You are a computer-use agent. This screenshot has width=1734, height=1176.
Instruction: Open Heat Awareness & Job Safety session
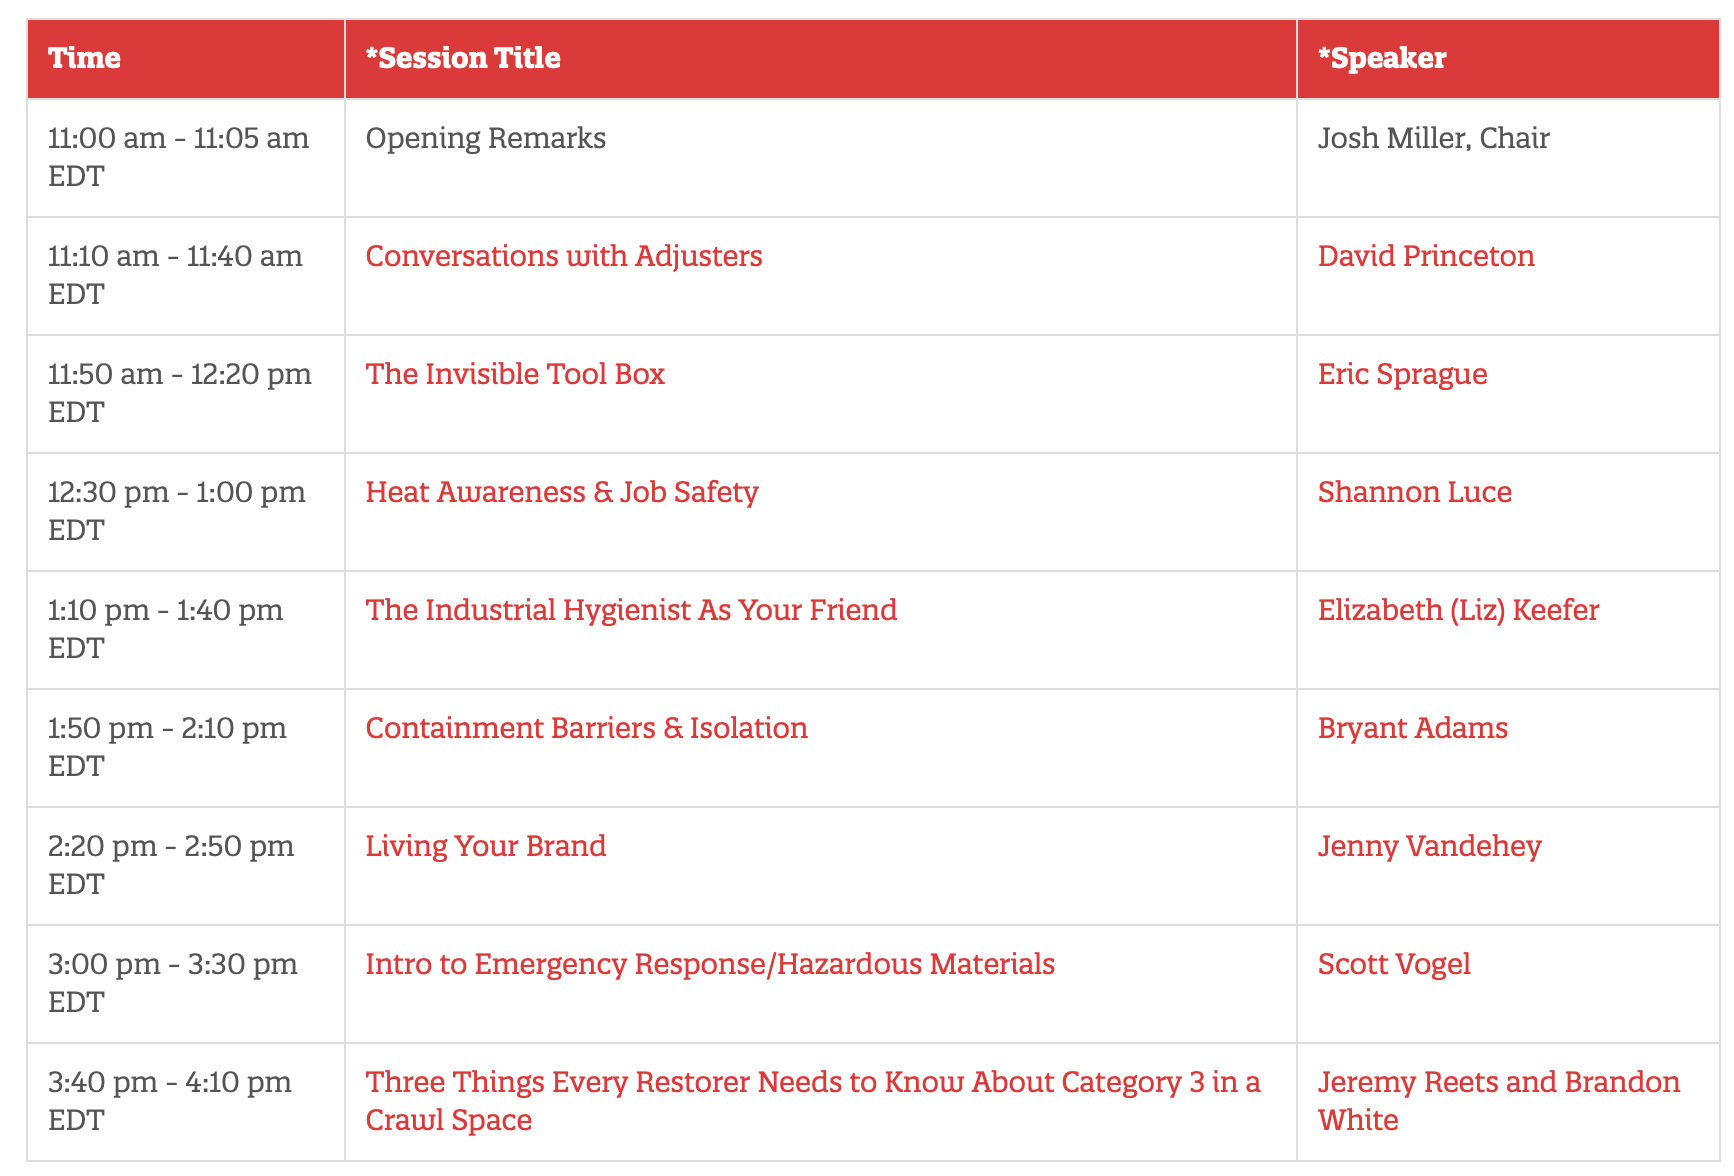point(562,492)
